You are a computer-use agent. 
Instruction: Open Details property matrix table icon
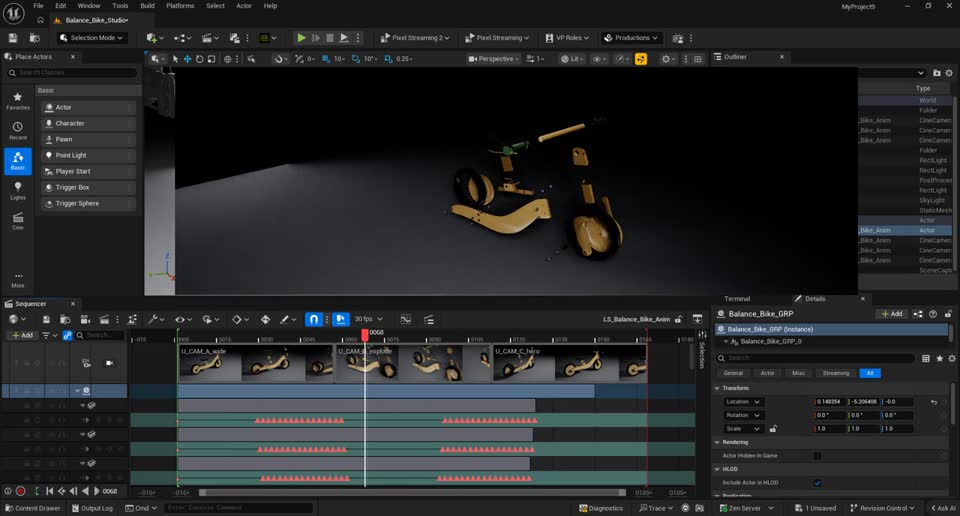[x=926, y=358]
